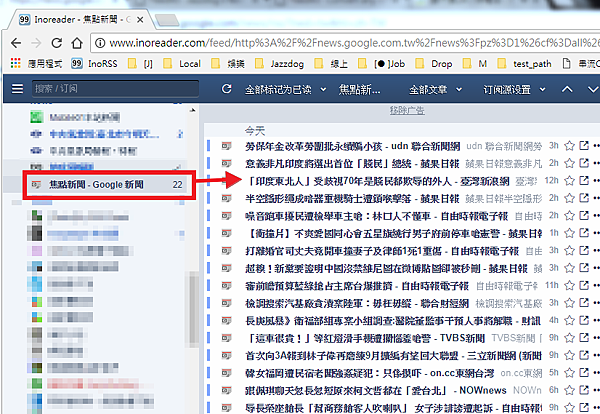Open the 聯合財經網 article (3h)
Viewport: 600px width, 414px height.
click(x=357, y=303)
